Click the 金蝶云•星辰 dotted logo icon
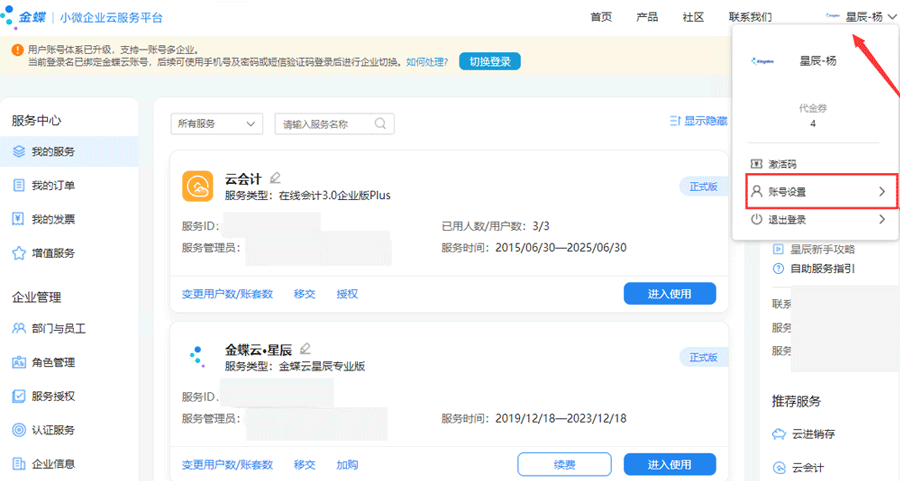 (197, 356)
